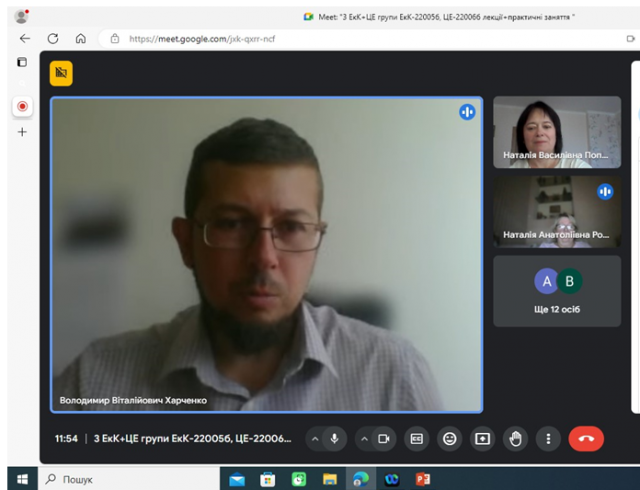Turn on closed captions
Image resolution: width=640 pixels, height=490 pixels.
[417, 439]
